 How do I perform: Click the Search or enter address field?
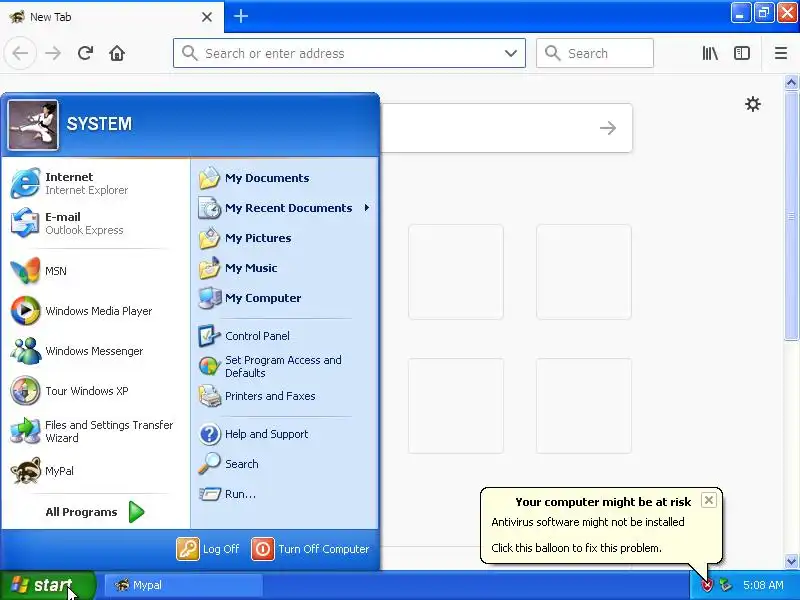(x=349, y=53)
